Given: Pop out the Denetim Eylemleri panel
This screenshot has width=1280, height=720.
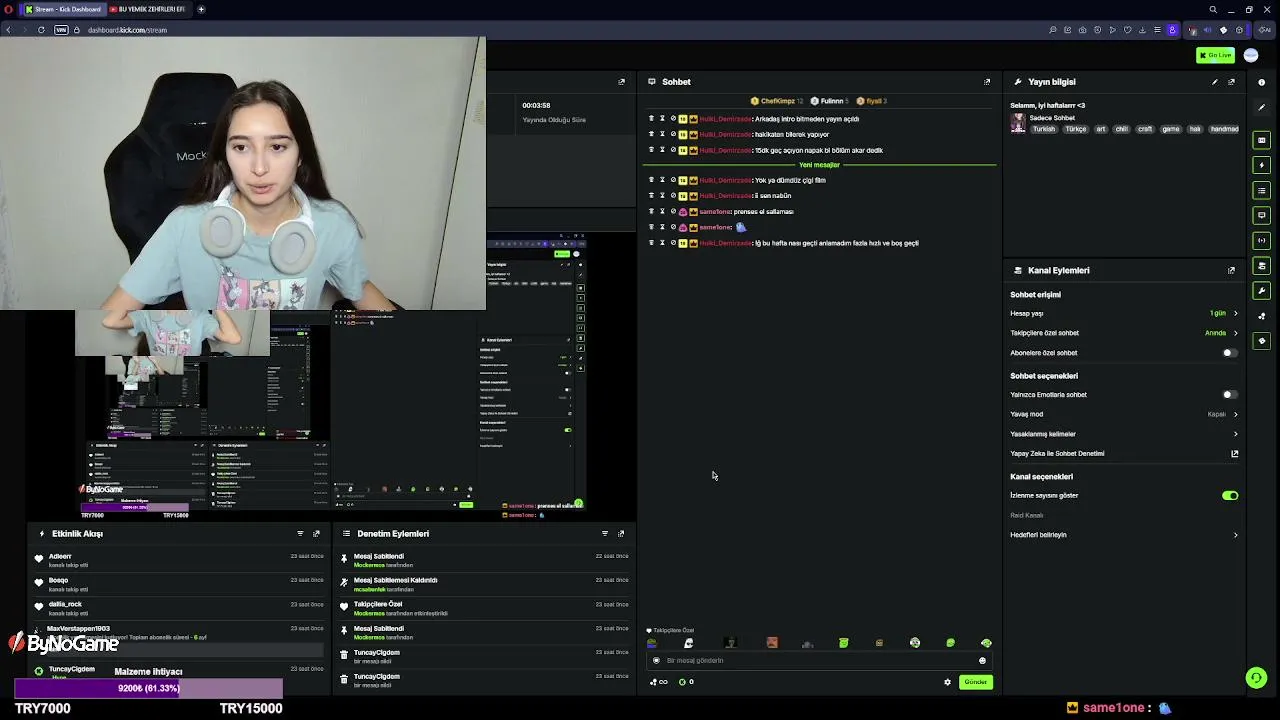Looking at the screenshot, I should click(620, 534).
